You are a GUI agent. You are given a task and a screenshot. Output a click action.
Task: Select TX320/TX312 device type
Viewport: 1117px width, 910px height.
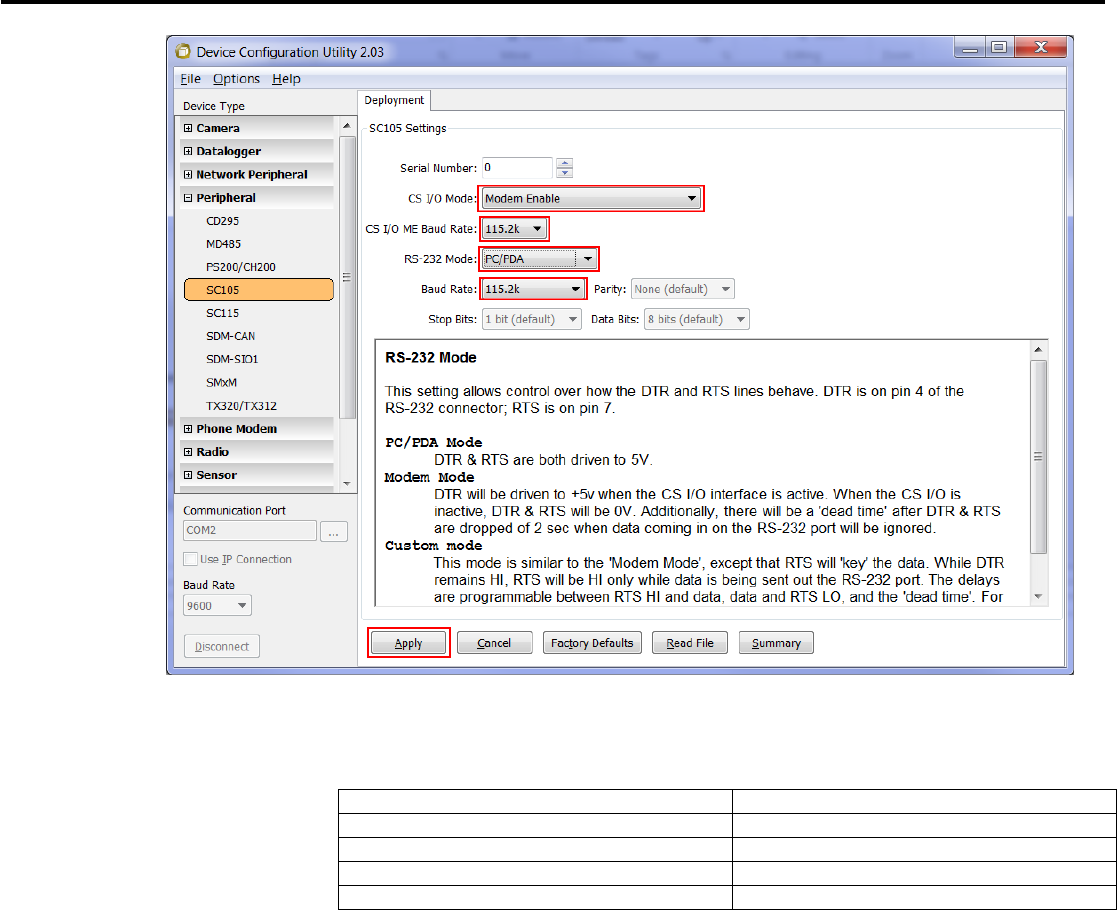(x=241, y=406)
